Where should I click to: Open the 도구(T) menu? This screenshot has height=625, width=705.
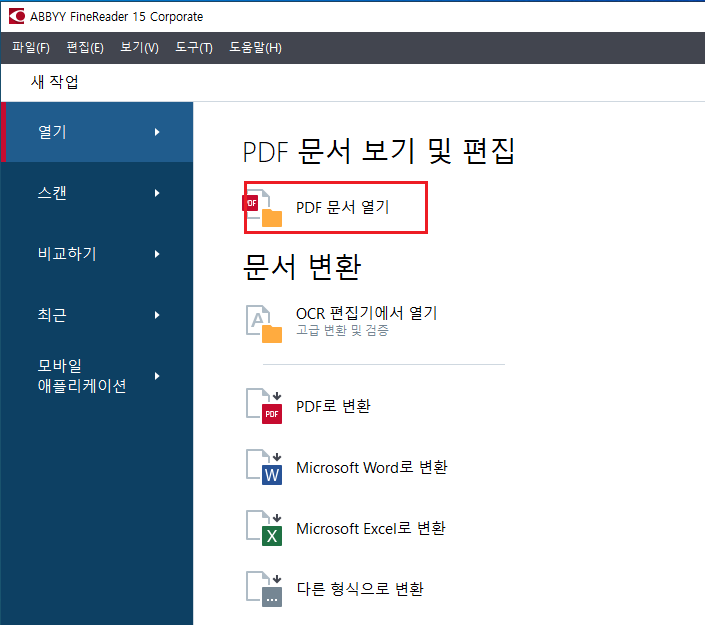(194, 47)
